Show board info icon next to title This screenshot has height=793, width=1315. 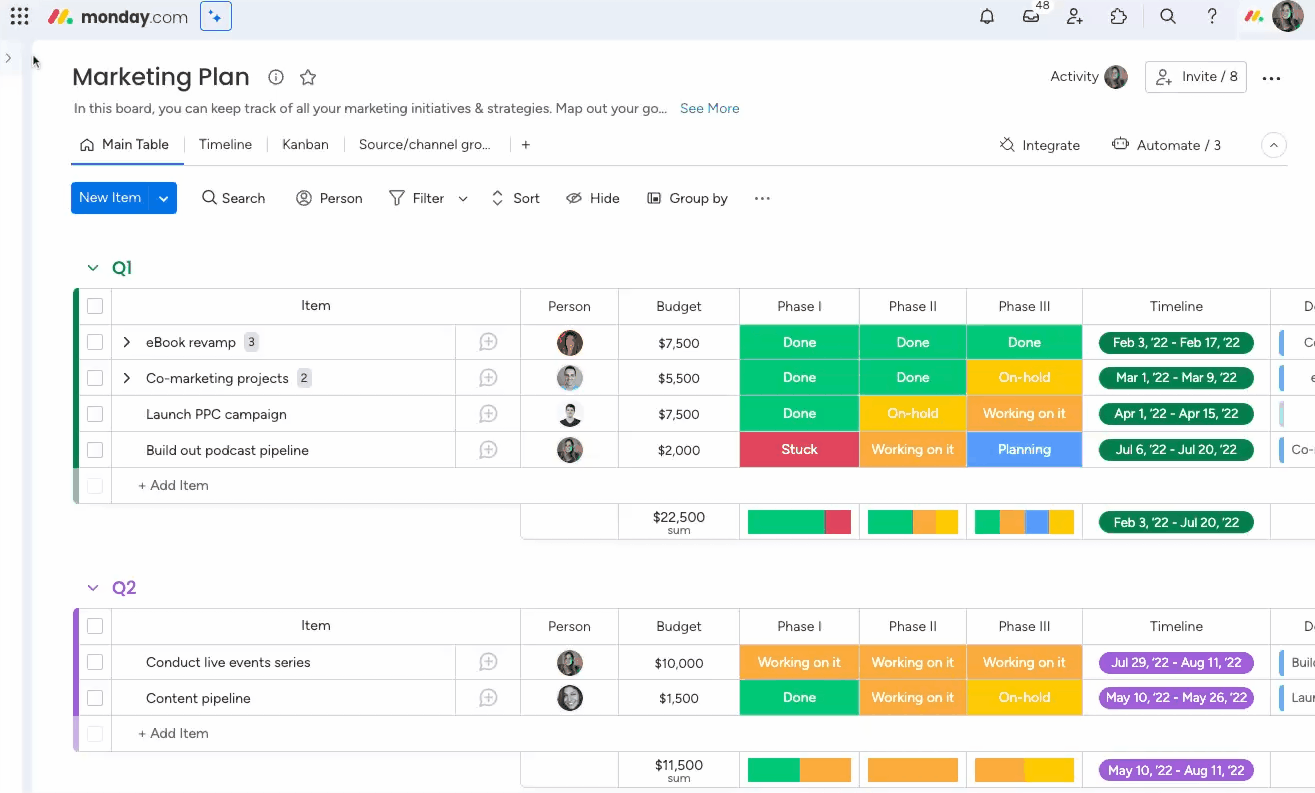tap(276, 77)
